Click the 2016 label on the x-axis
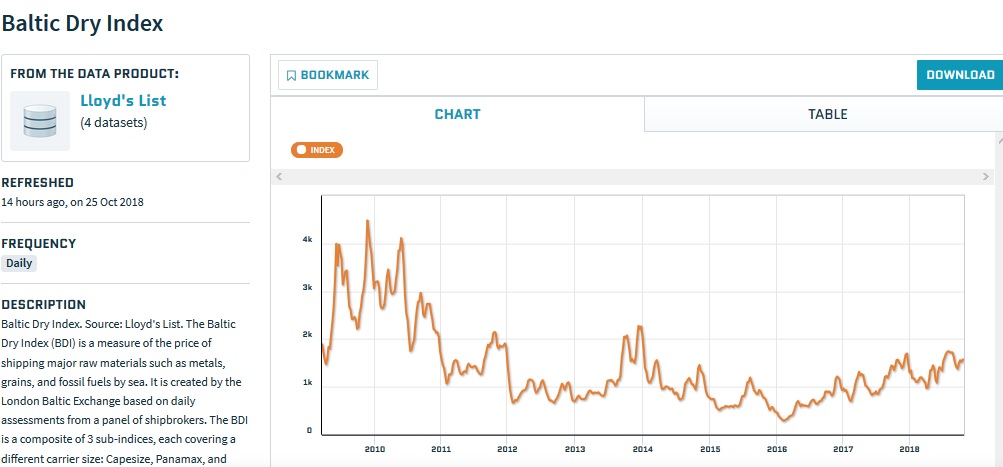The height and width of the screenshot is (467, 1003). click(776, 450)
